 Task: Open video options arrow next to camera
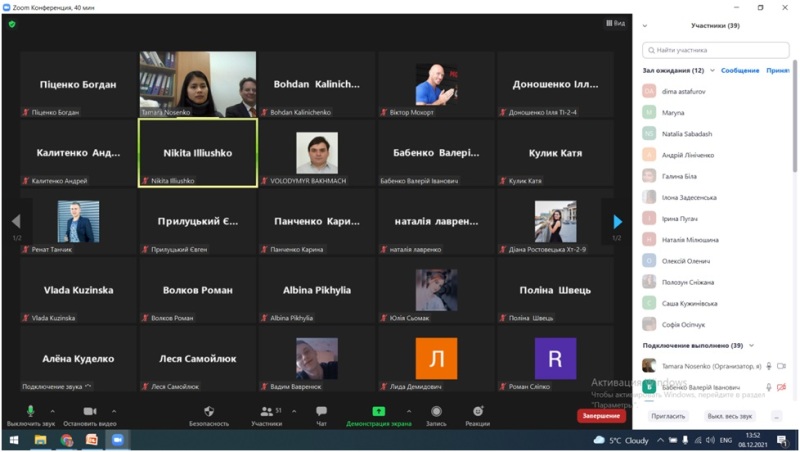113,411
